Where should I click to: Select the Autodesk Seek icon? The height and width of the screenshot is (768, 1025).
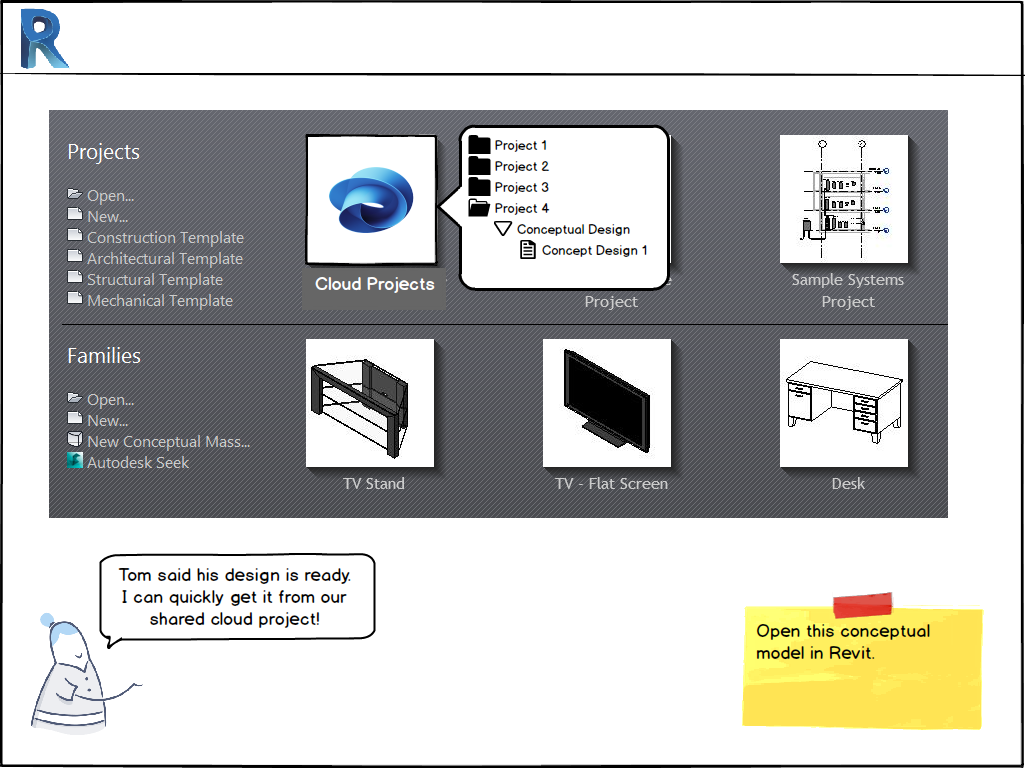(76, 462)
